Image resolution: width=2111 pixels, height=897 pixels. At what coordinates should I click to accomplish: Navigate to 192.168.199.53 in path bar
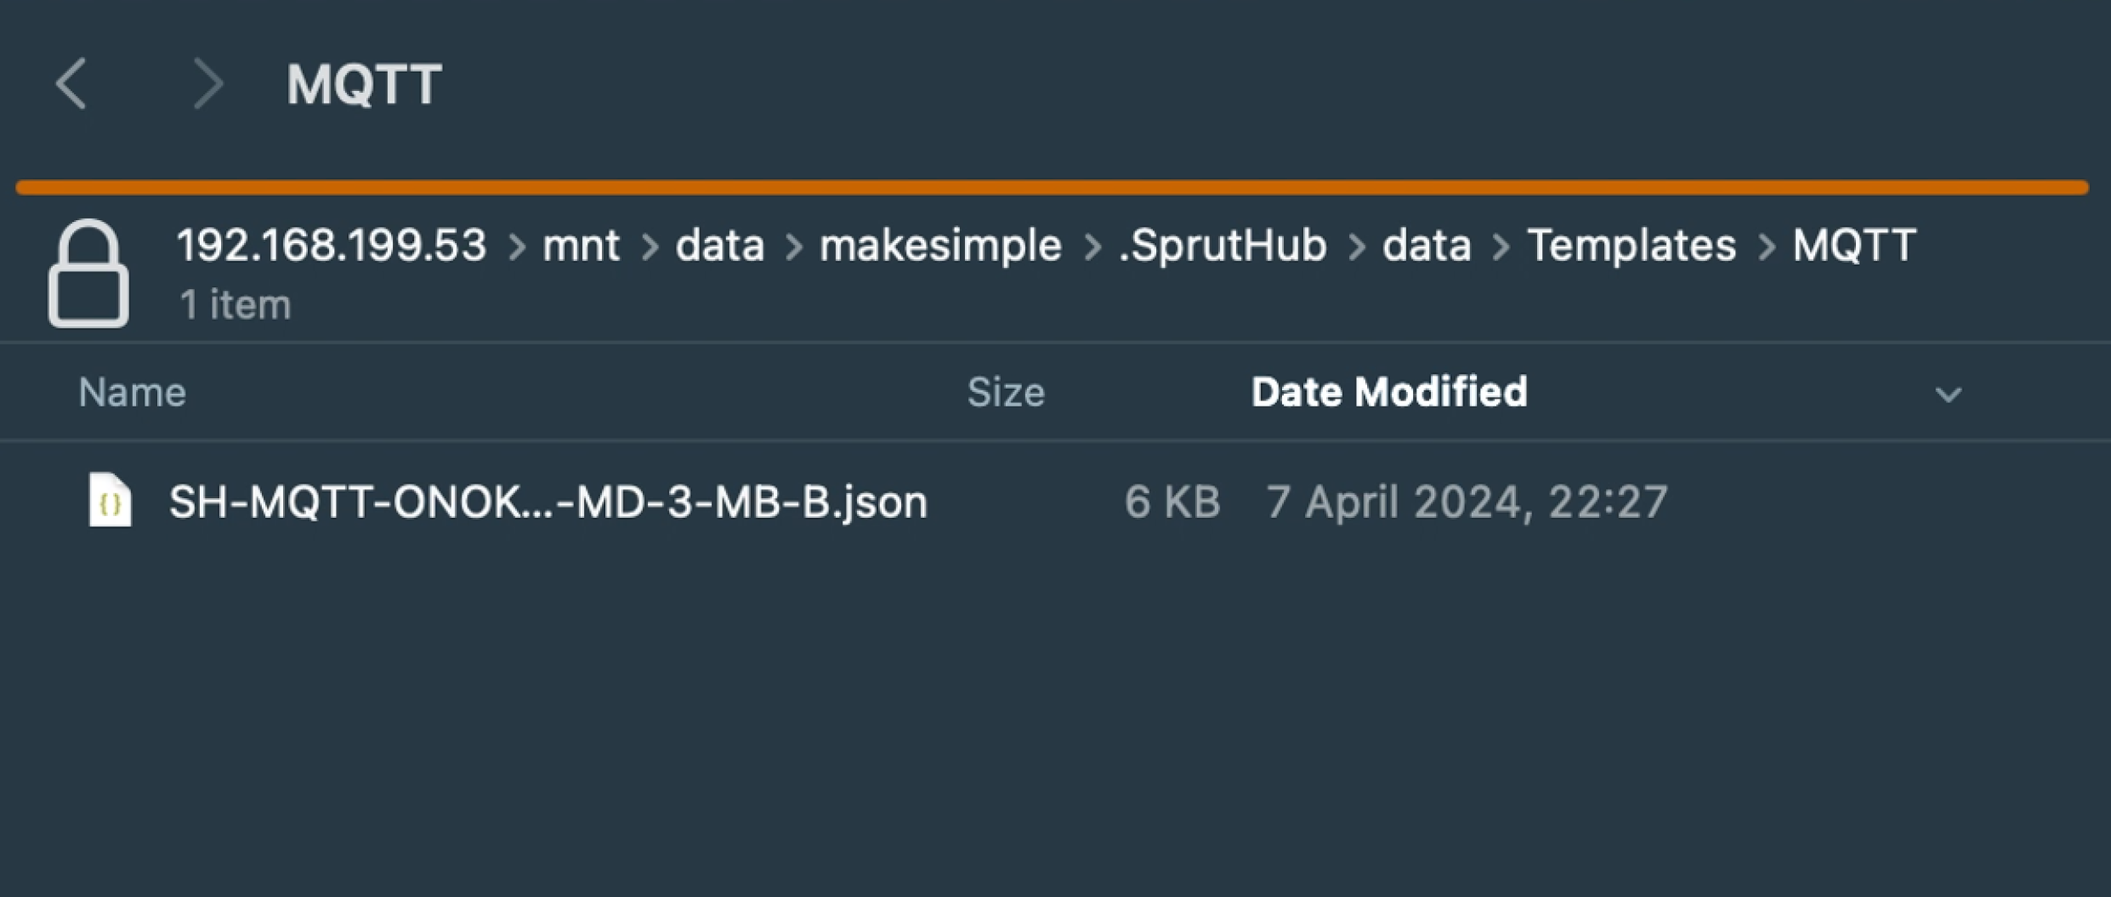click(x=331, y=246)
